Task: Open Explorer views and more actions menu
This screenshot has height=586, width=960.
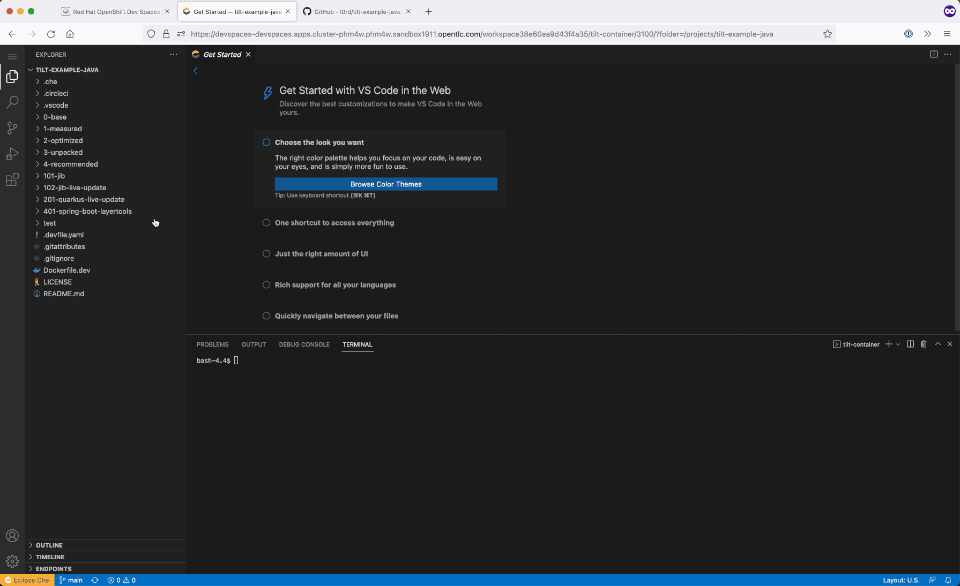Action: [173, 54]
